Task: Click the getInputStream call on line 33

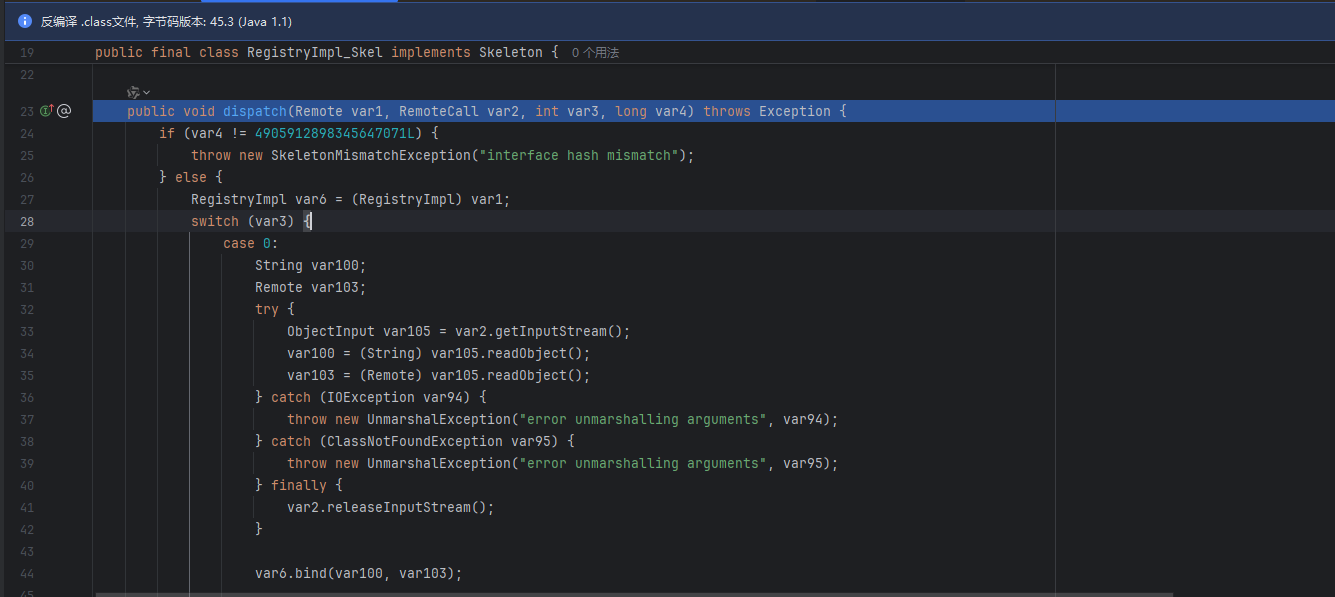Action: coord(551,331)
